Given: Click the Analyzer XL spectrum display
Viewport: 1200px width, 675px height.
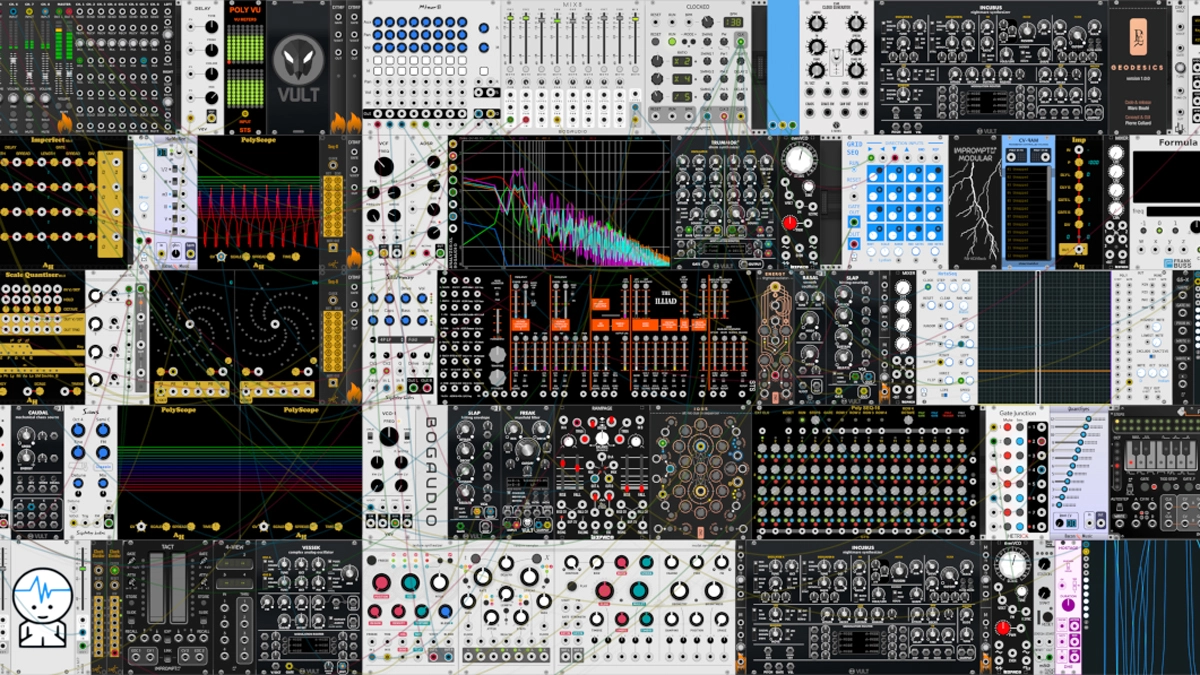Looking at the screenshot, I should point(565,202).
